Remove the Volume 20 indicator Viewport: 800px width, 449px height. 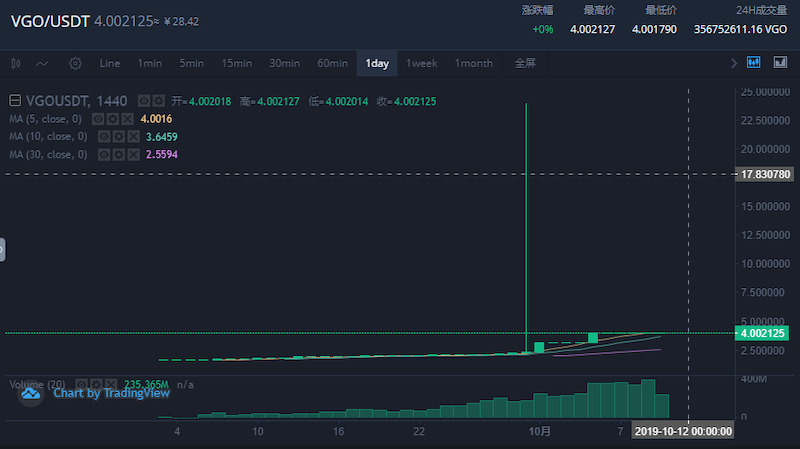(111, 384)
